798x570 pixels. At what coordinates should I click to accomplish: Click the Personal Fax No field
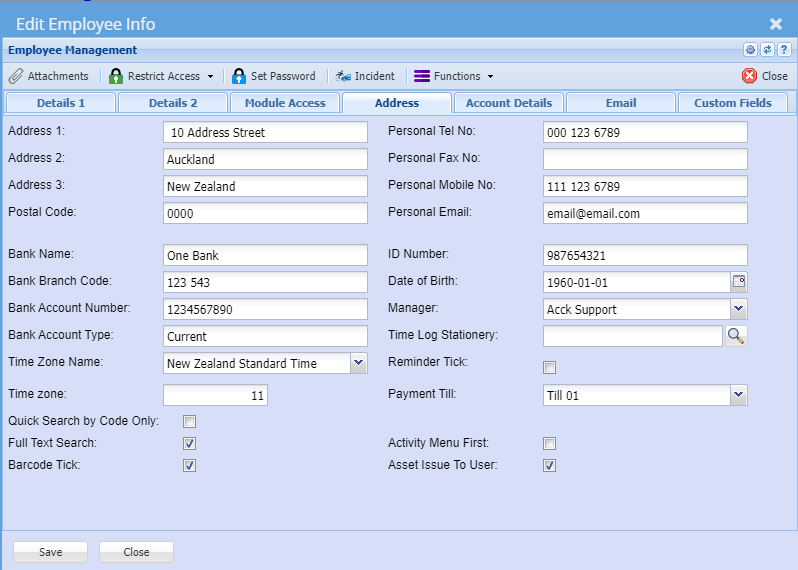tap(645, 159)
